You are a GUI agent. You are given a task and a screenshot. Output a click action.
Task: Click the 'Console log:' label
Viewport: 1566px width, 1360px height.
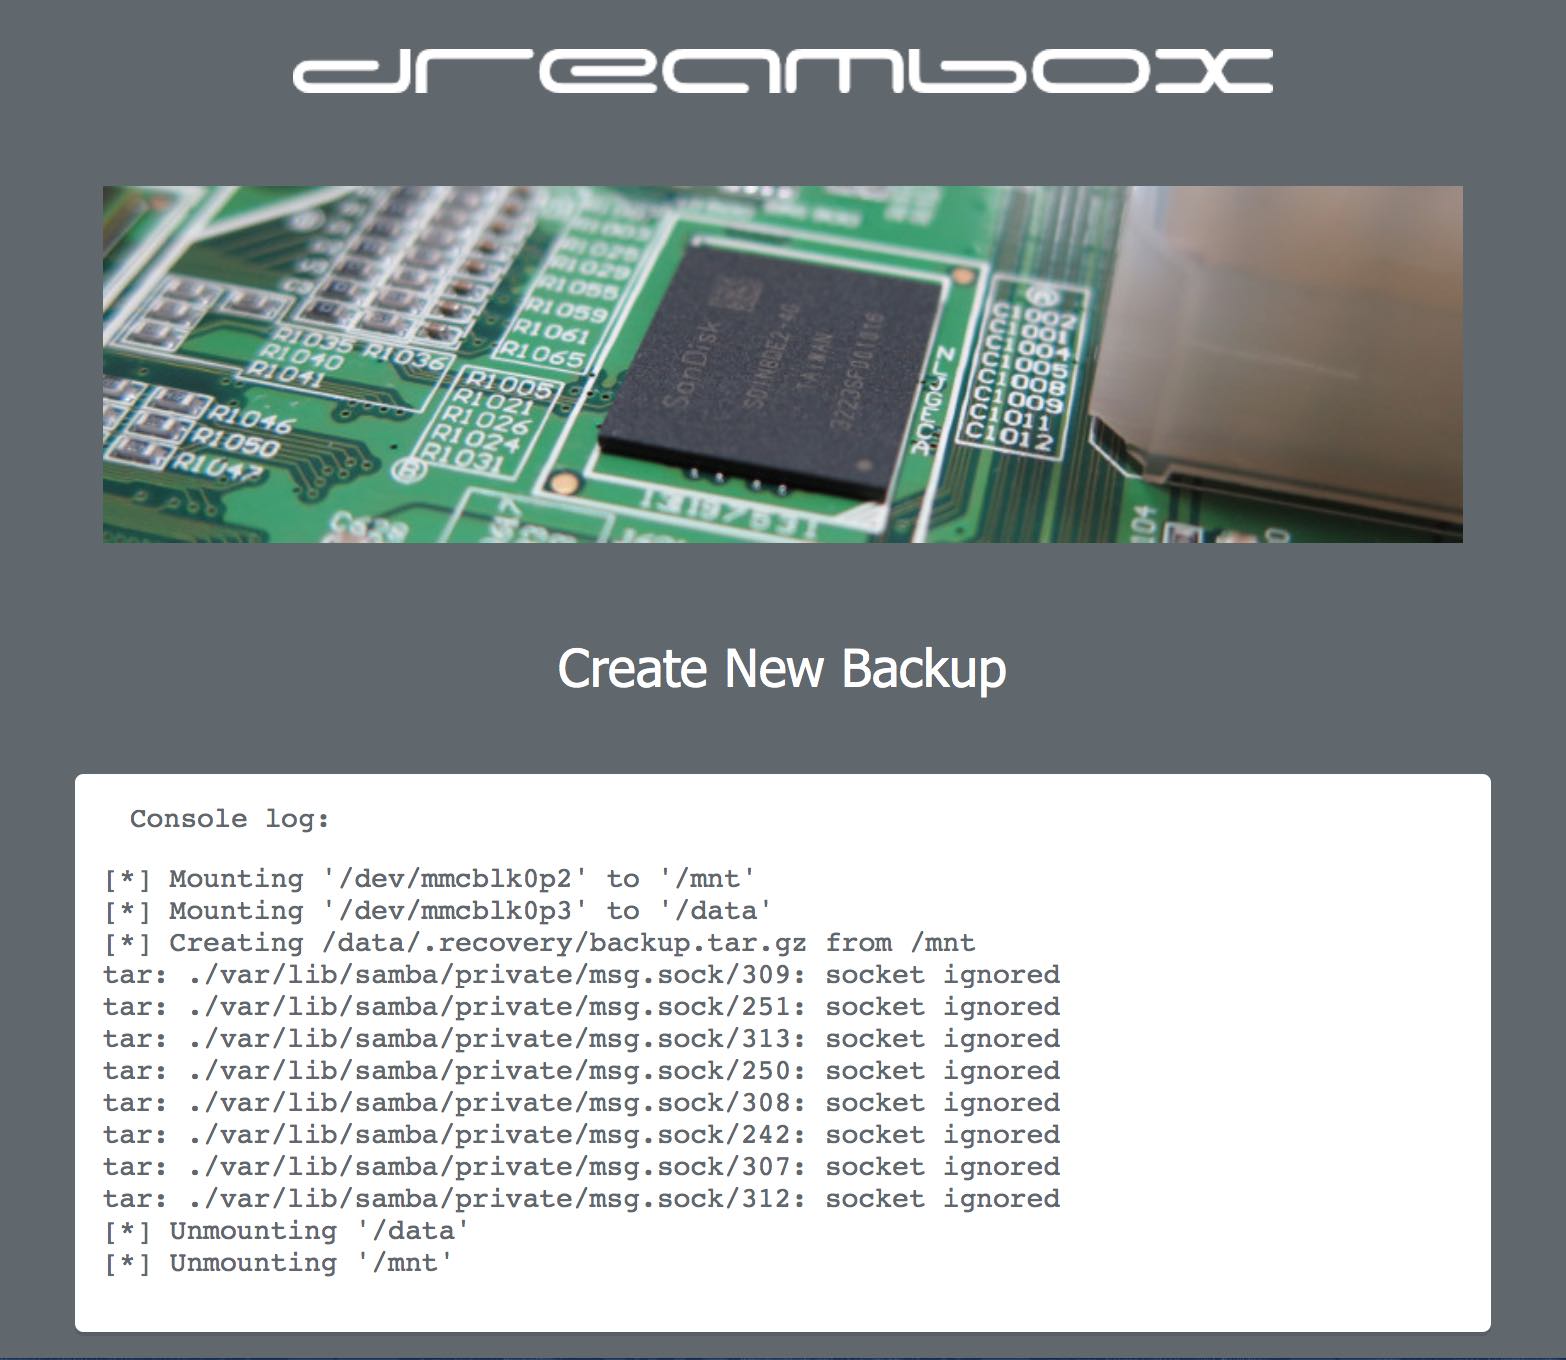point(230,819)
